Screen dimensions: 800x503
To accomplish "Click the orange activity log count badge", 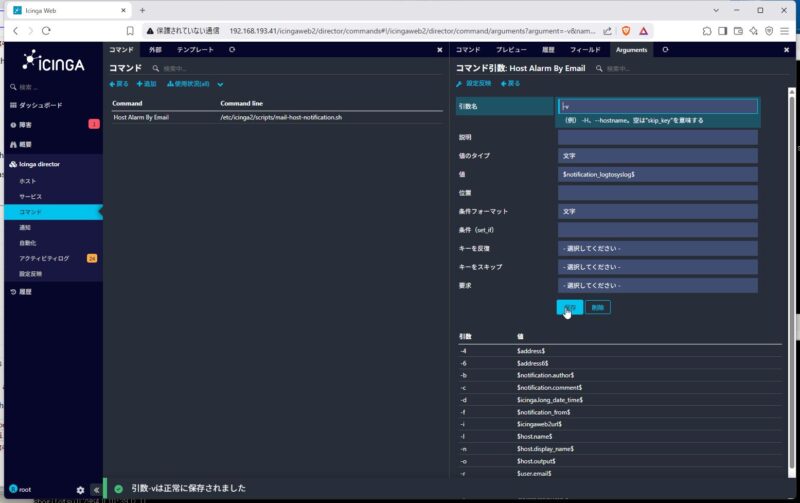I will [92, 259].
